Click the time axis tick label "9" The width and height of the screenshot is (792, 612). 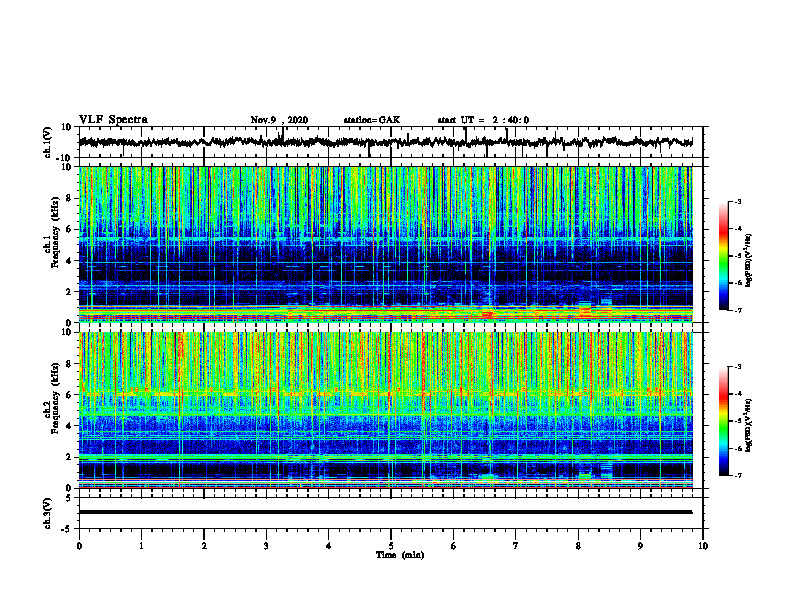pyautogui.click(x=640, y=546)
